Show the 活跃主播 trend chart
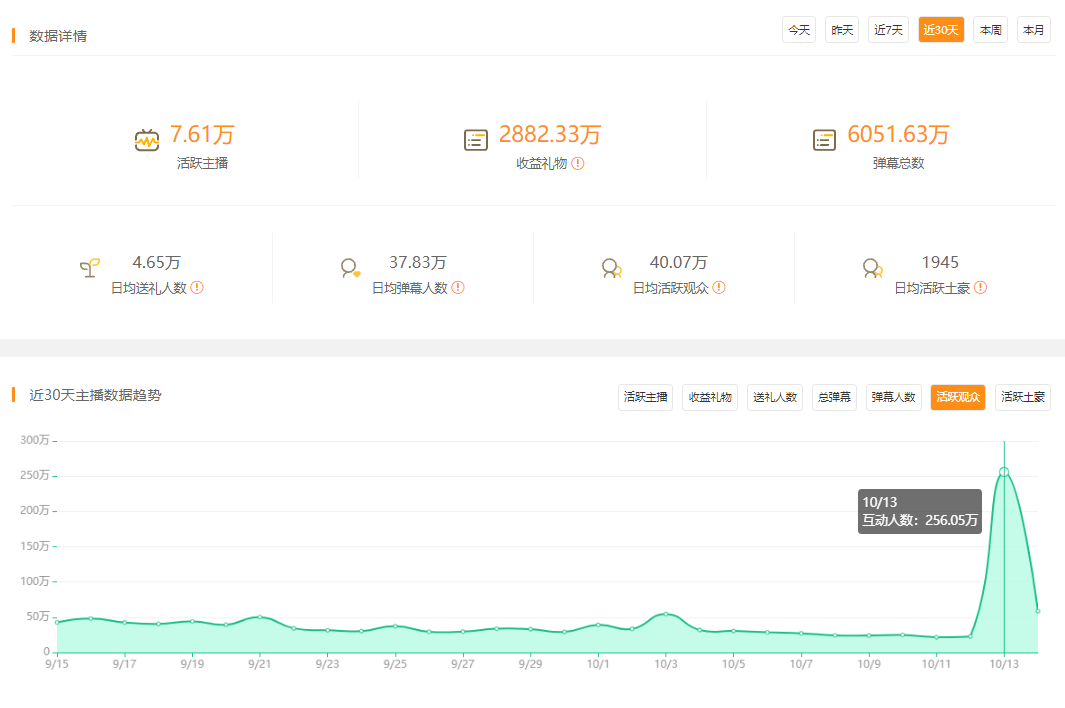Screen dimensions: 1065x708 pyautogui.click(x=645, y=397)
